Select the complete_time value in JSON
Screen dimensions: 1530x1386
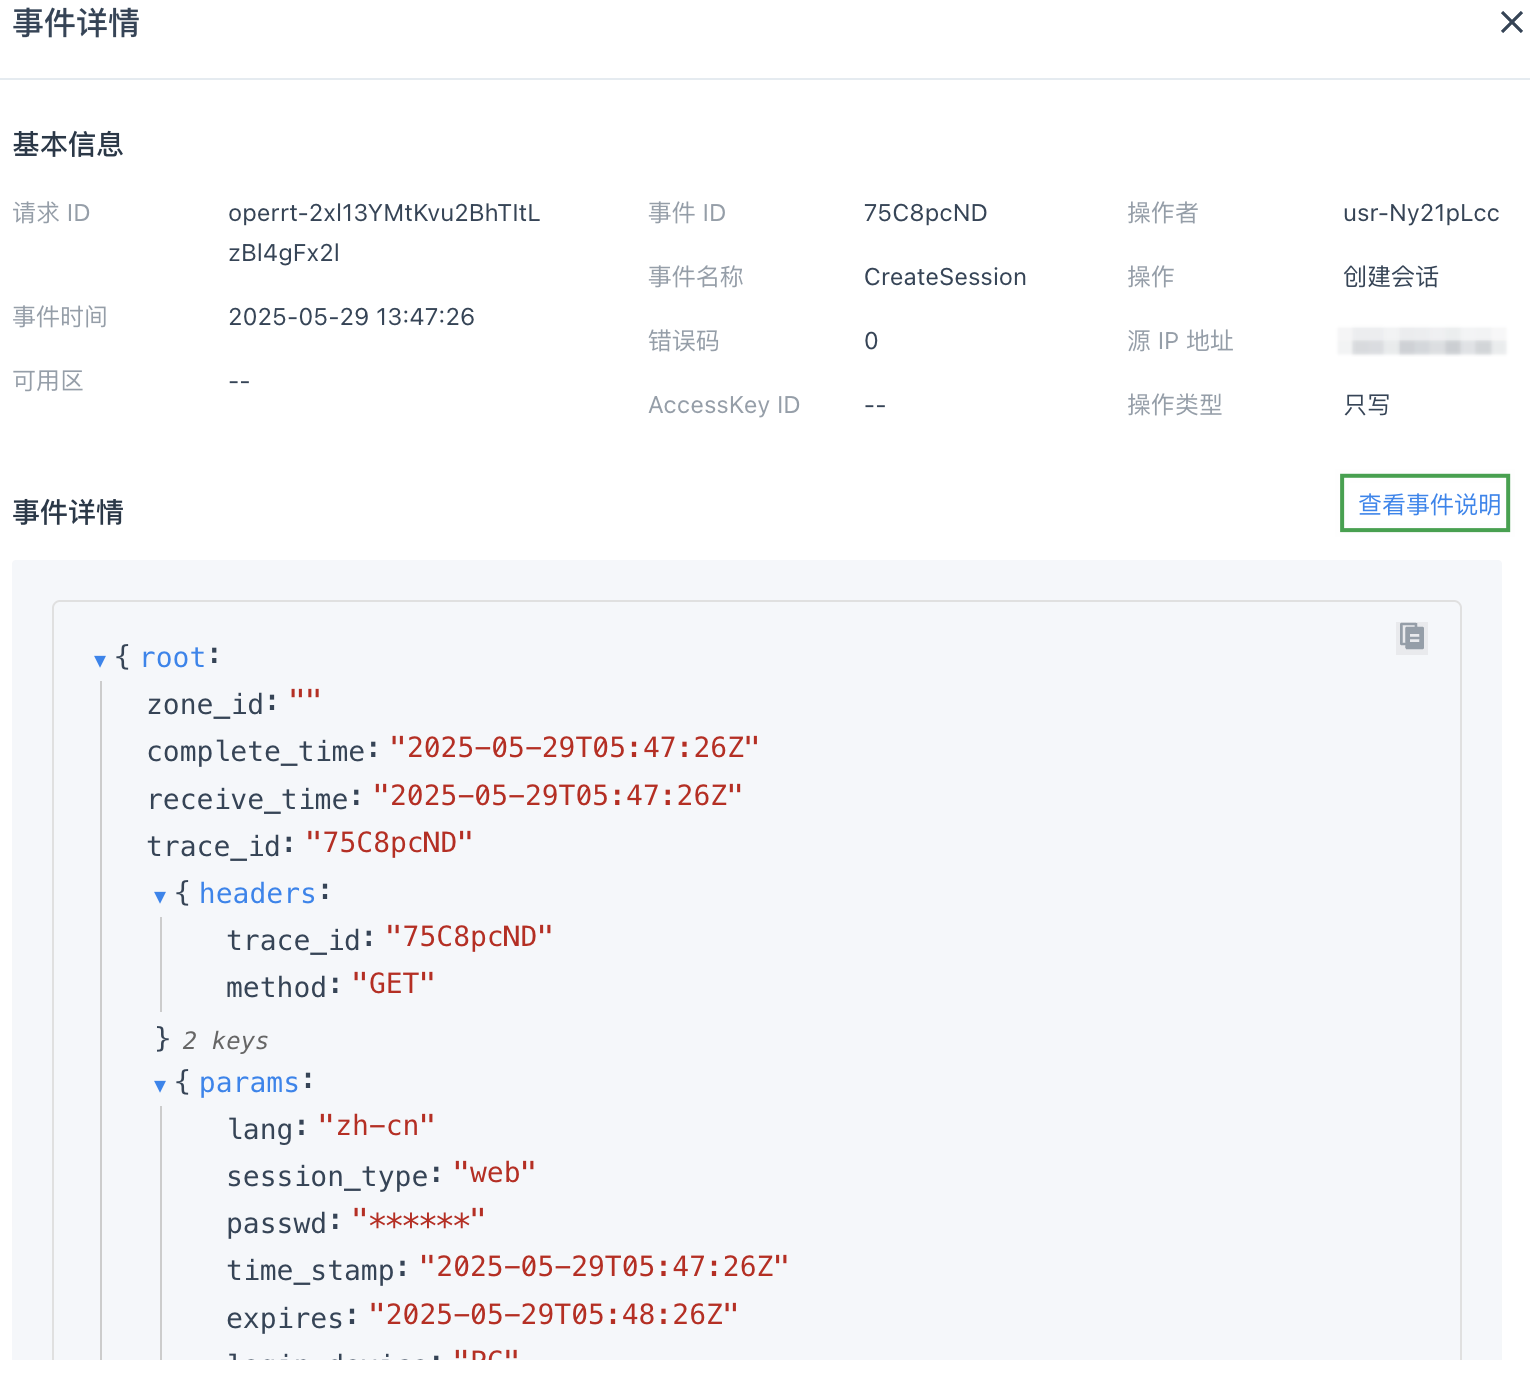(x=574, y=747)
